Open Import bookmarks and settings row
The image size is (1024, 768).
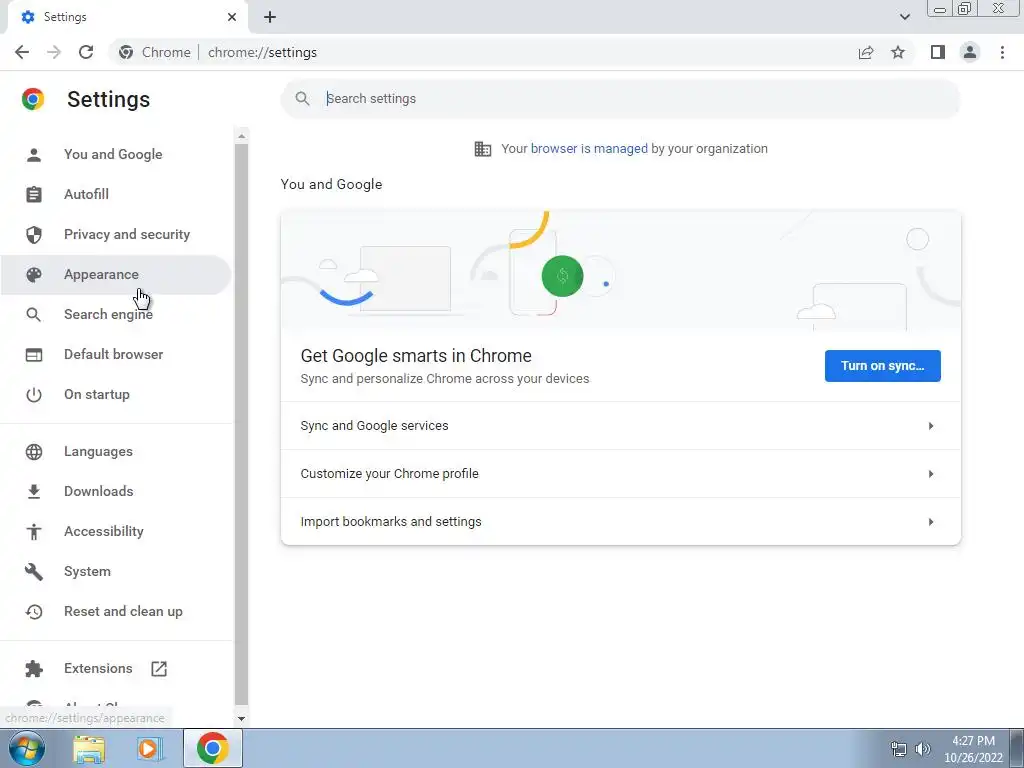pos(620,522)
